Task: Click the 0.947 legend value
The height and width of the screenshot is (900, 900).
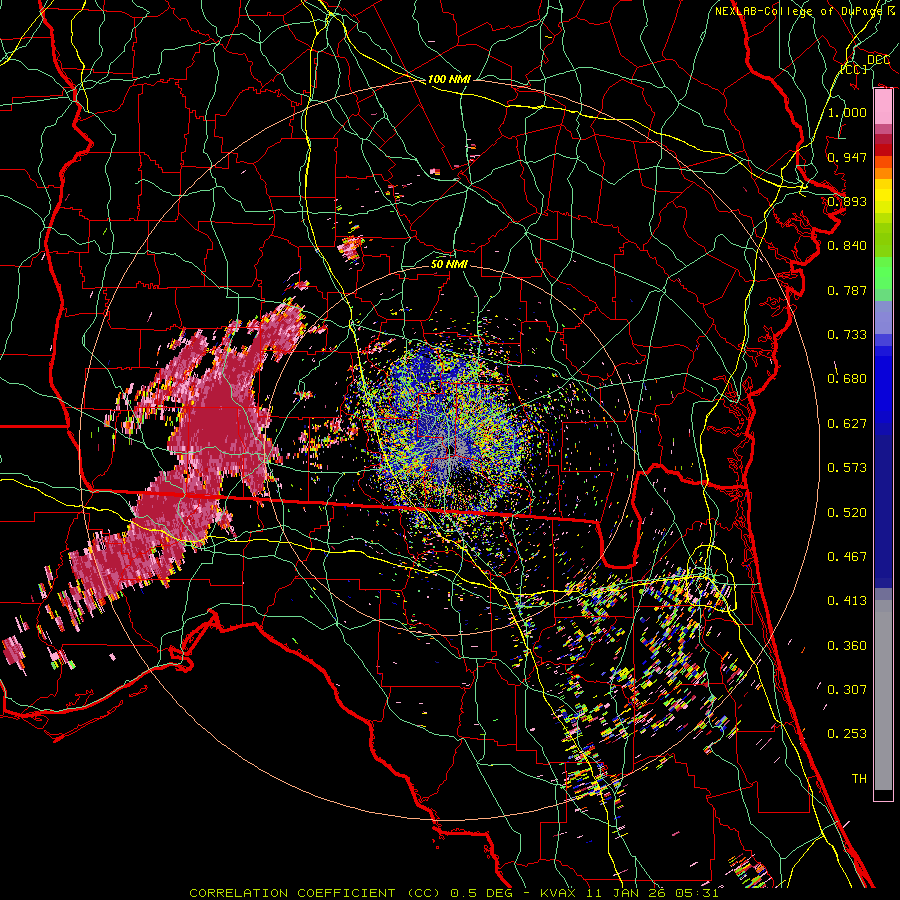Action: pos(847,157)
